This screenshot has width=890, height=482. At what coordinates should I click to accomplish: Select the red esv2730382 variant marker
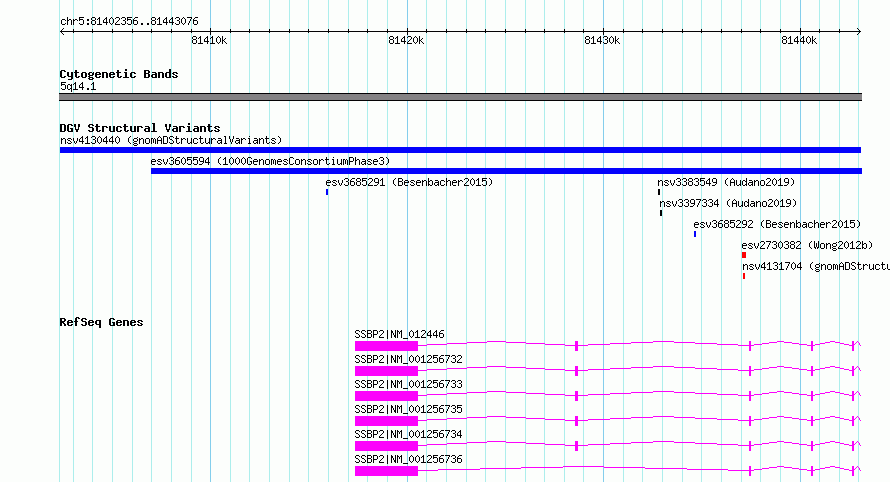click(x=744, y=255)
